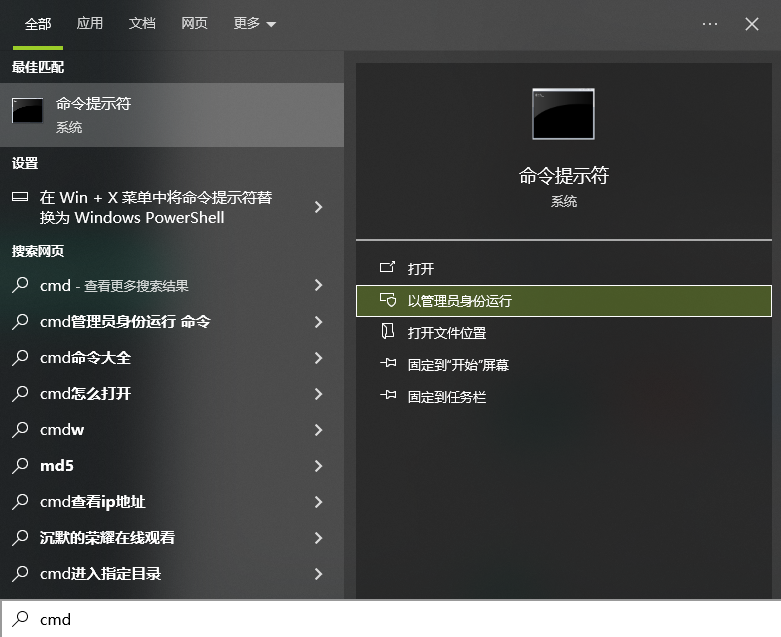Search web for md5
This screenshot has height=637, width=781.
(172, 466)
